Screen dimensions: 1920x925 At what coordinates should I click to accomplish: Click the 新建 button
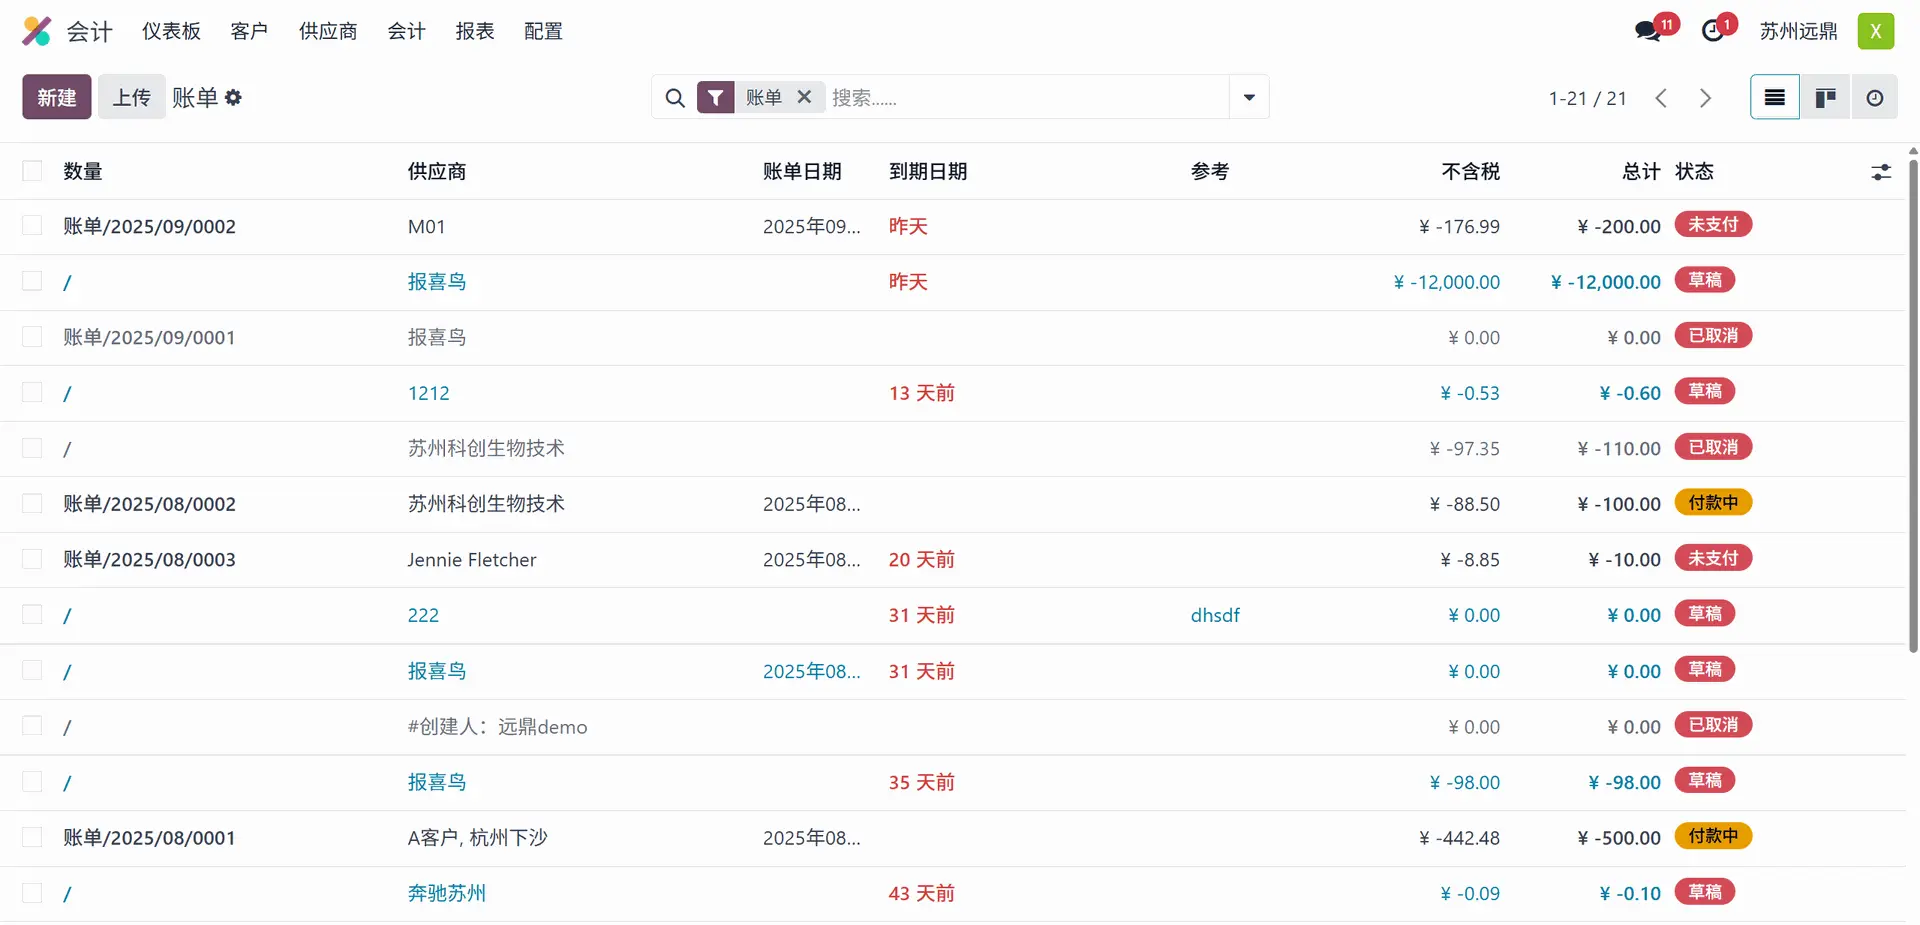(57, 98)
